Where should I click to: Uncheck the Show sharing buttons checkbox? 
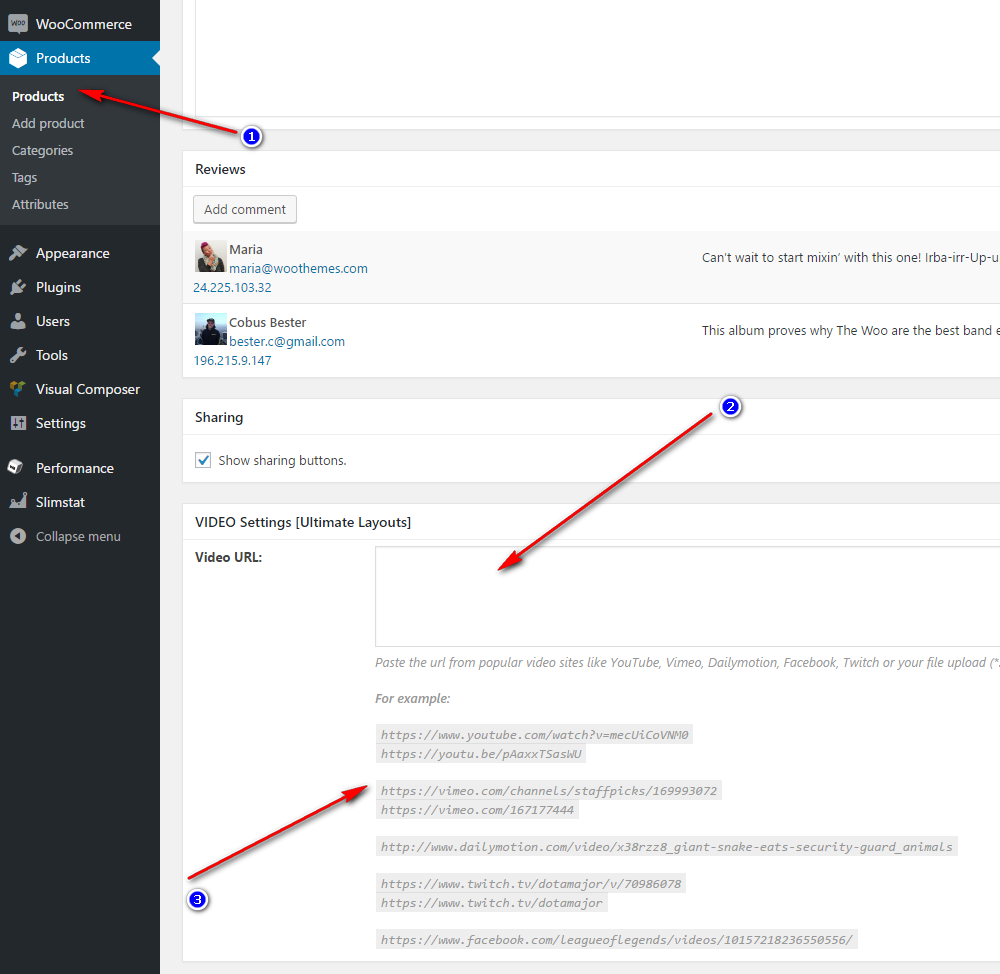pos(203,460)
